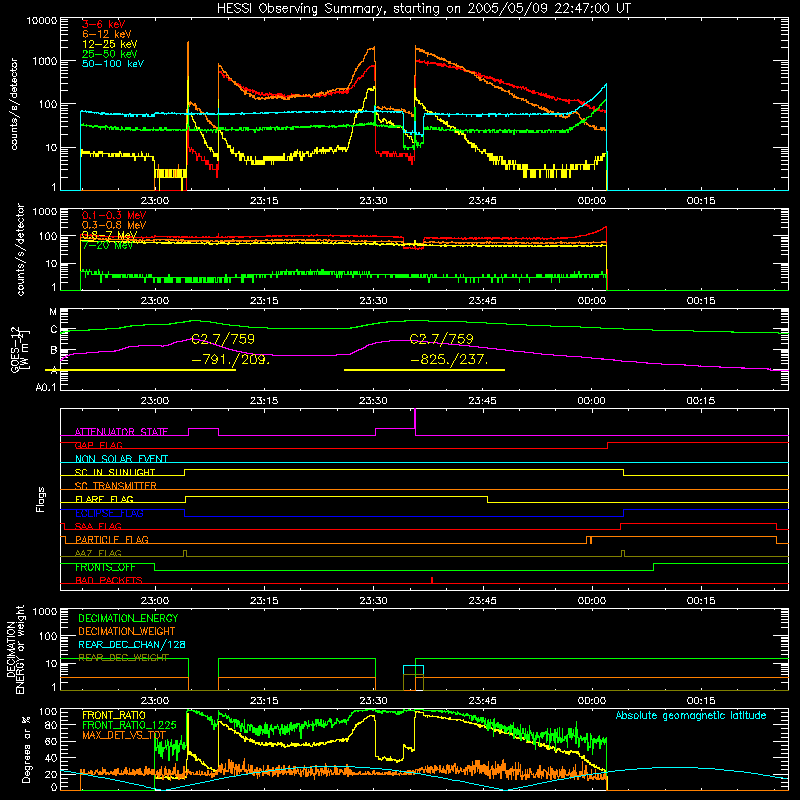Viewport: 800px width, 800px height.
Task: Click the REAR_DEC_CHAN/128 legend label
Action: click(x=132, y=644)
